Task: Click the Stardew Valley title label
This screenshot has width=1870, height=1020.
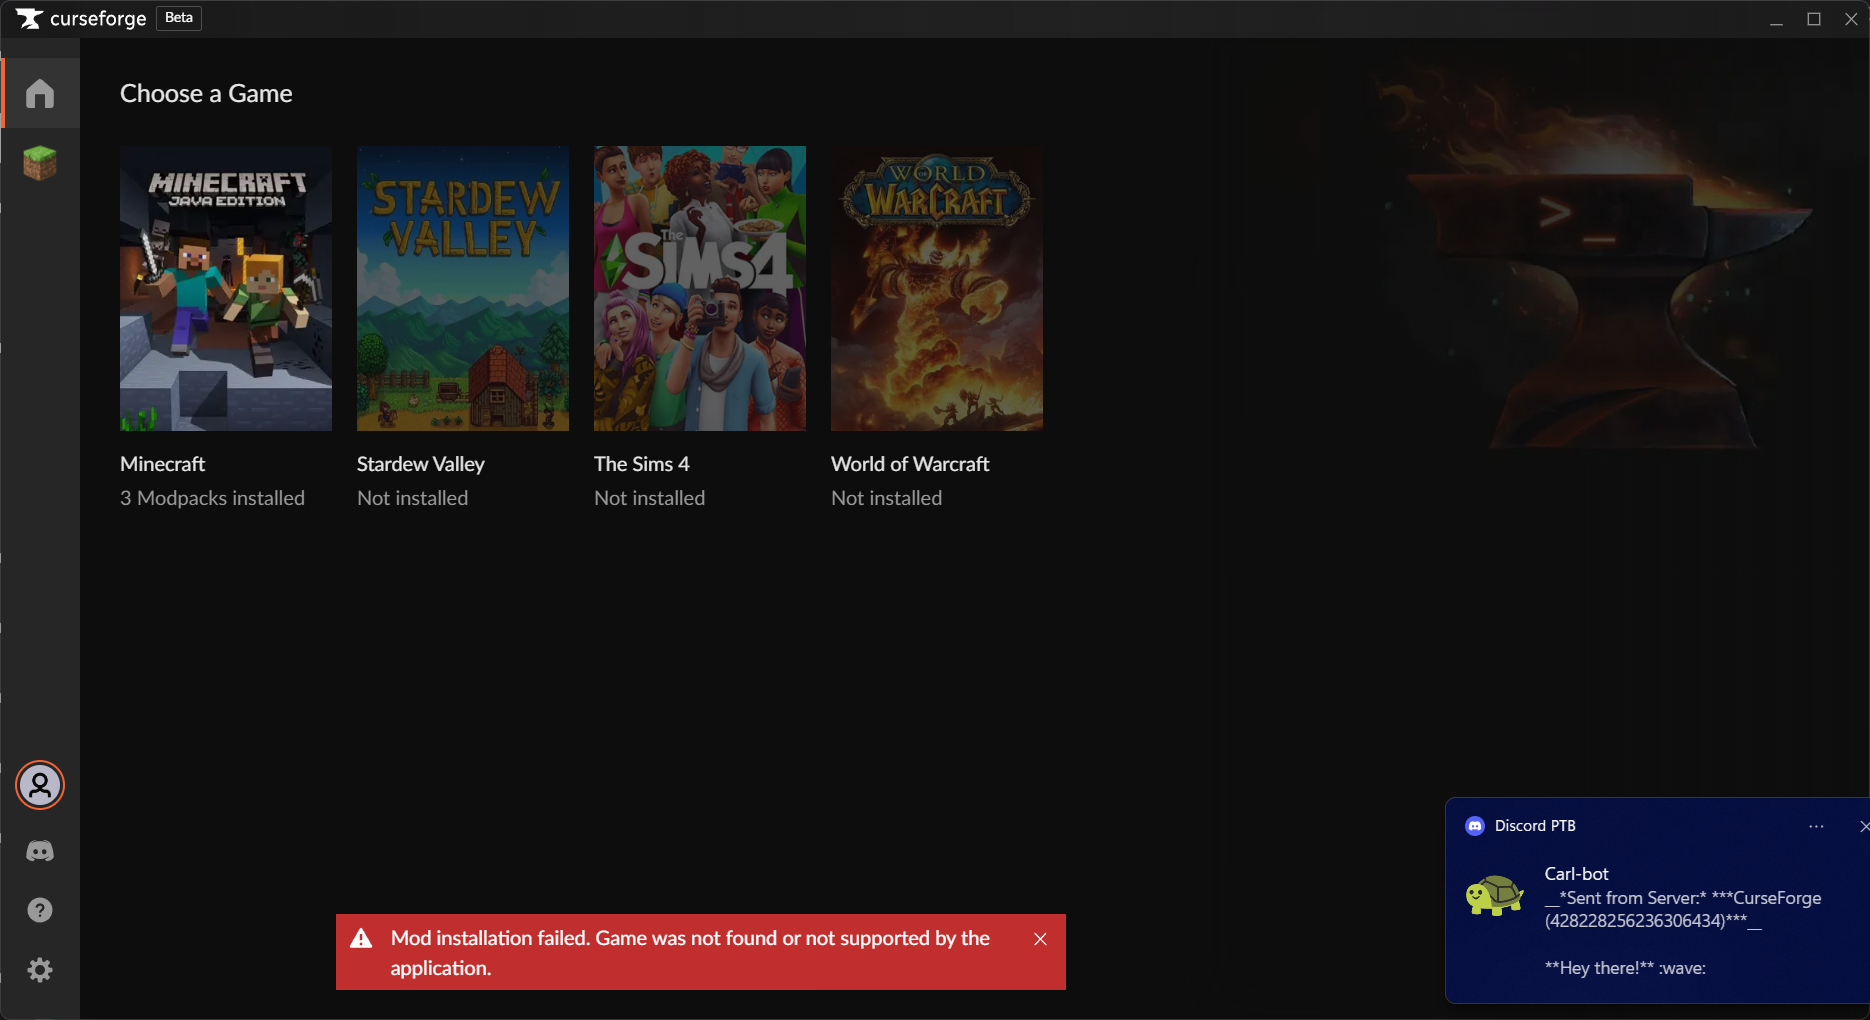Action: point(420,464)
